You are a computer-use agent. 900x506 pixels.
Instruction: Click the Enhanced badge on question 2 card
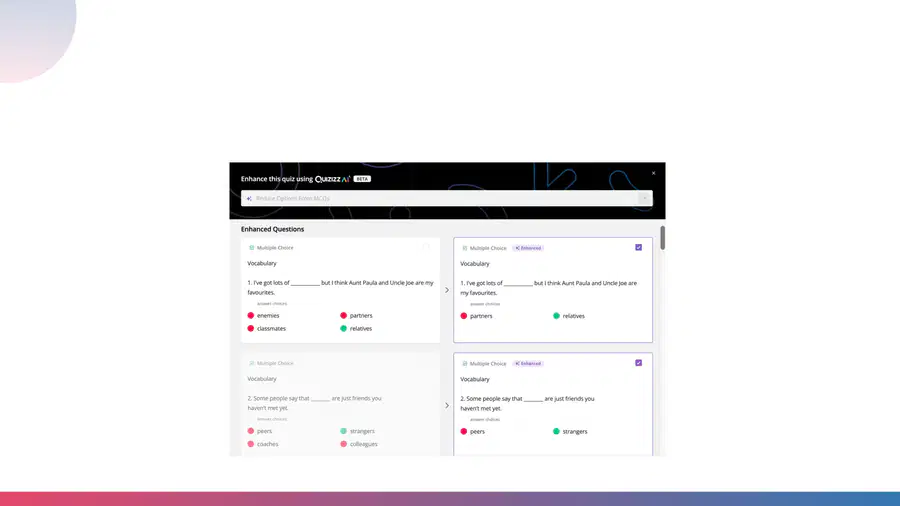(x=528, y=363)
